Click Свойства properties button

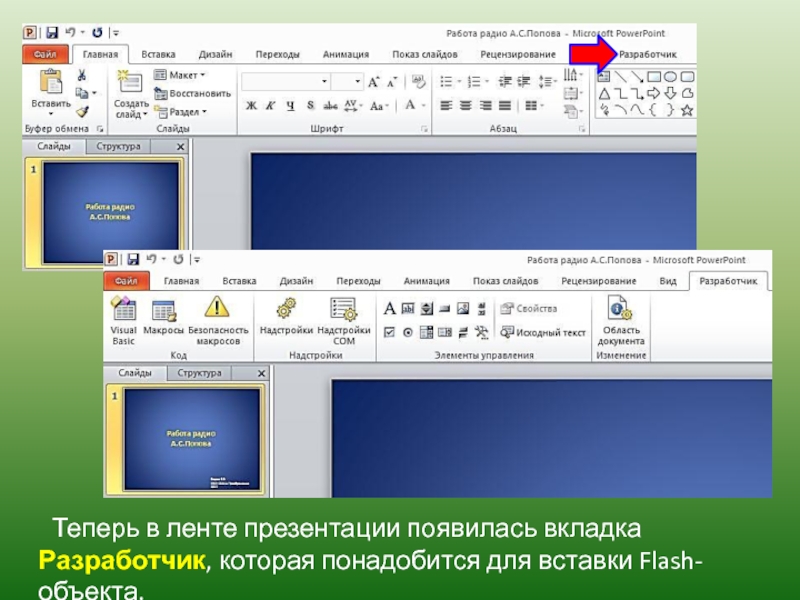[x=529, y=308]
